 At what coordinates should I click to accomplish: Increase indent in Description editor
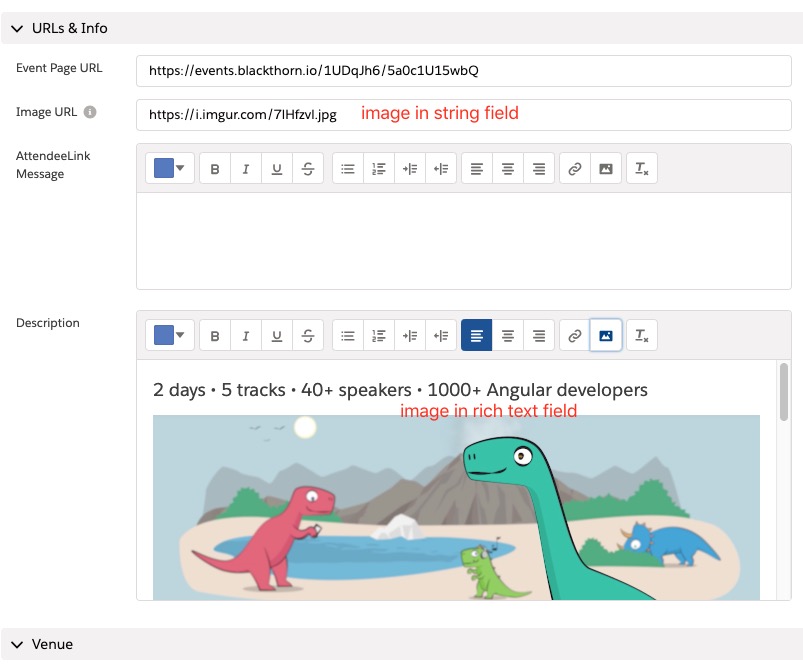click(x=410, y=335)
